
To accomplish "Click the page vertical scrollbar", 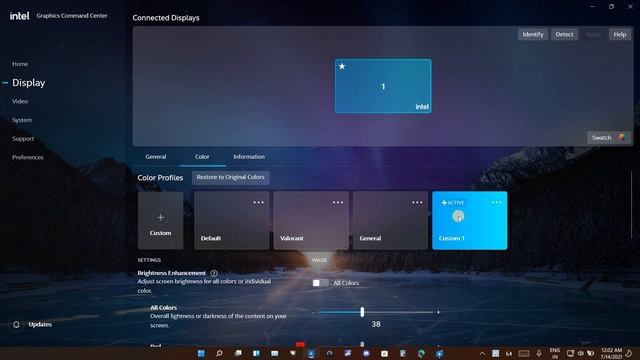I will coord(631,205).
